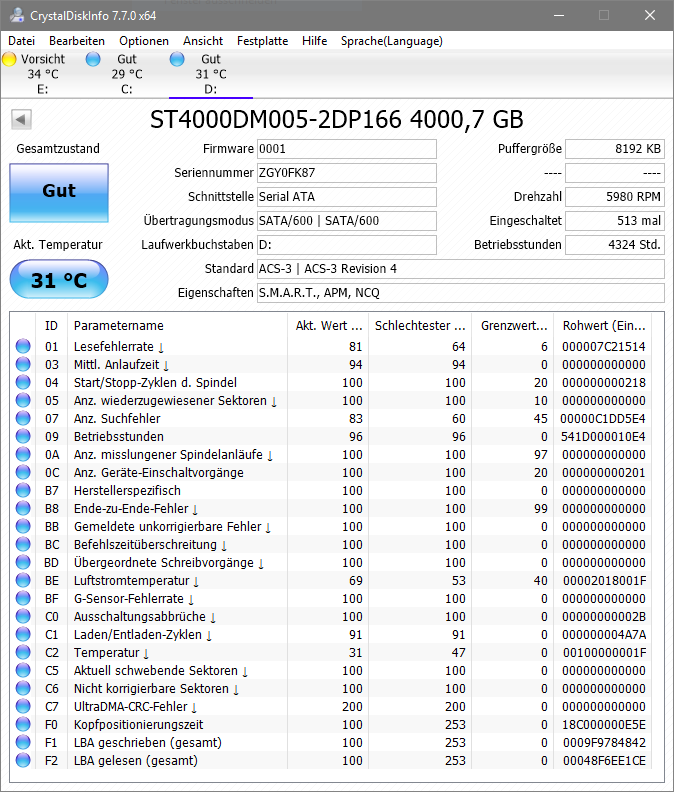Click status orb of misslungener Spindelanläufe row

(x=23, y=454)
